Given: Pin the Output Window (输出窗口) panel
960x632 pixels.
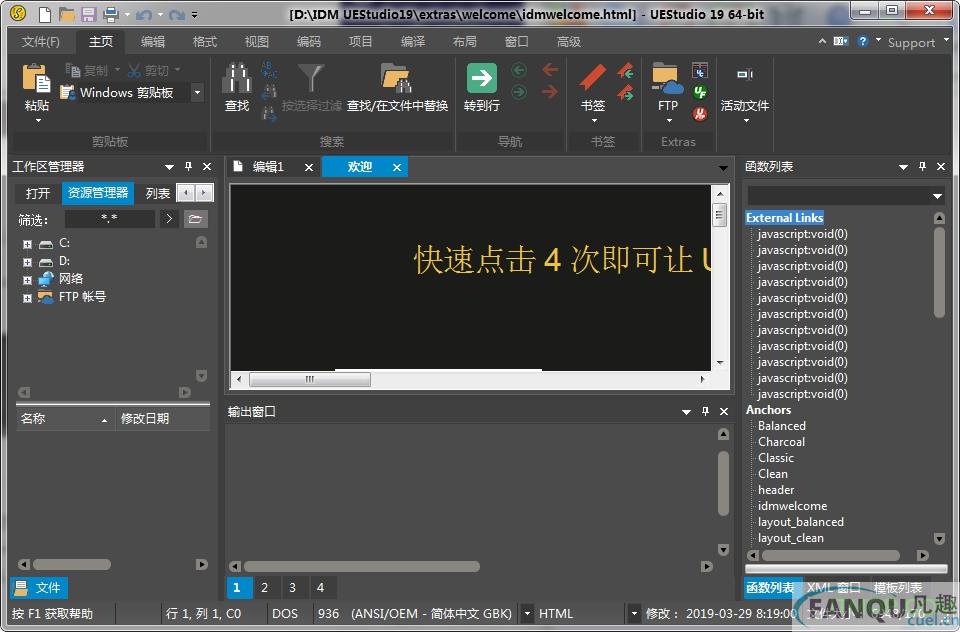Looking at the screenshot, I should 705,412.
